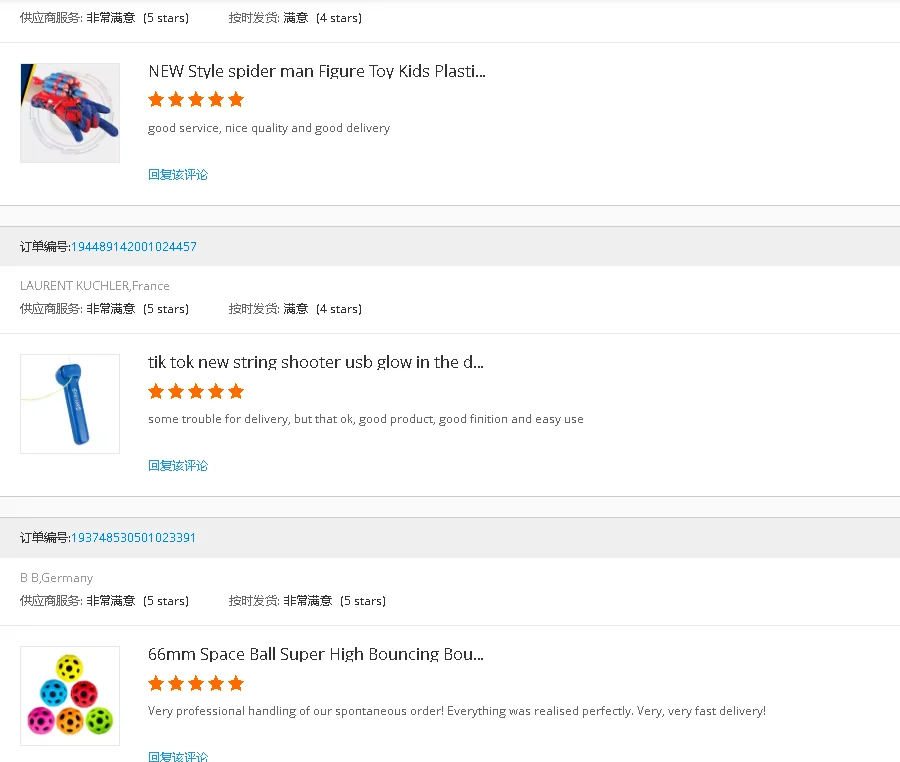Screen dimensions: 900x762
Task: Open the spider man glove product thumbnail
Action: point(70,113)
